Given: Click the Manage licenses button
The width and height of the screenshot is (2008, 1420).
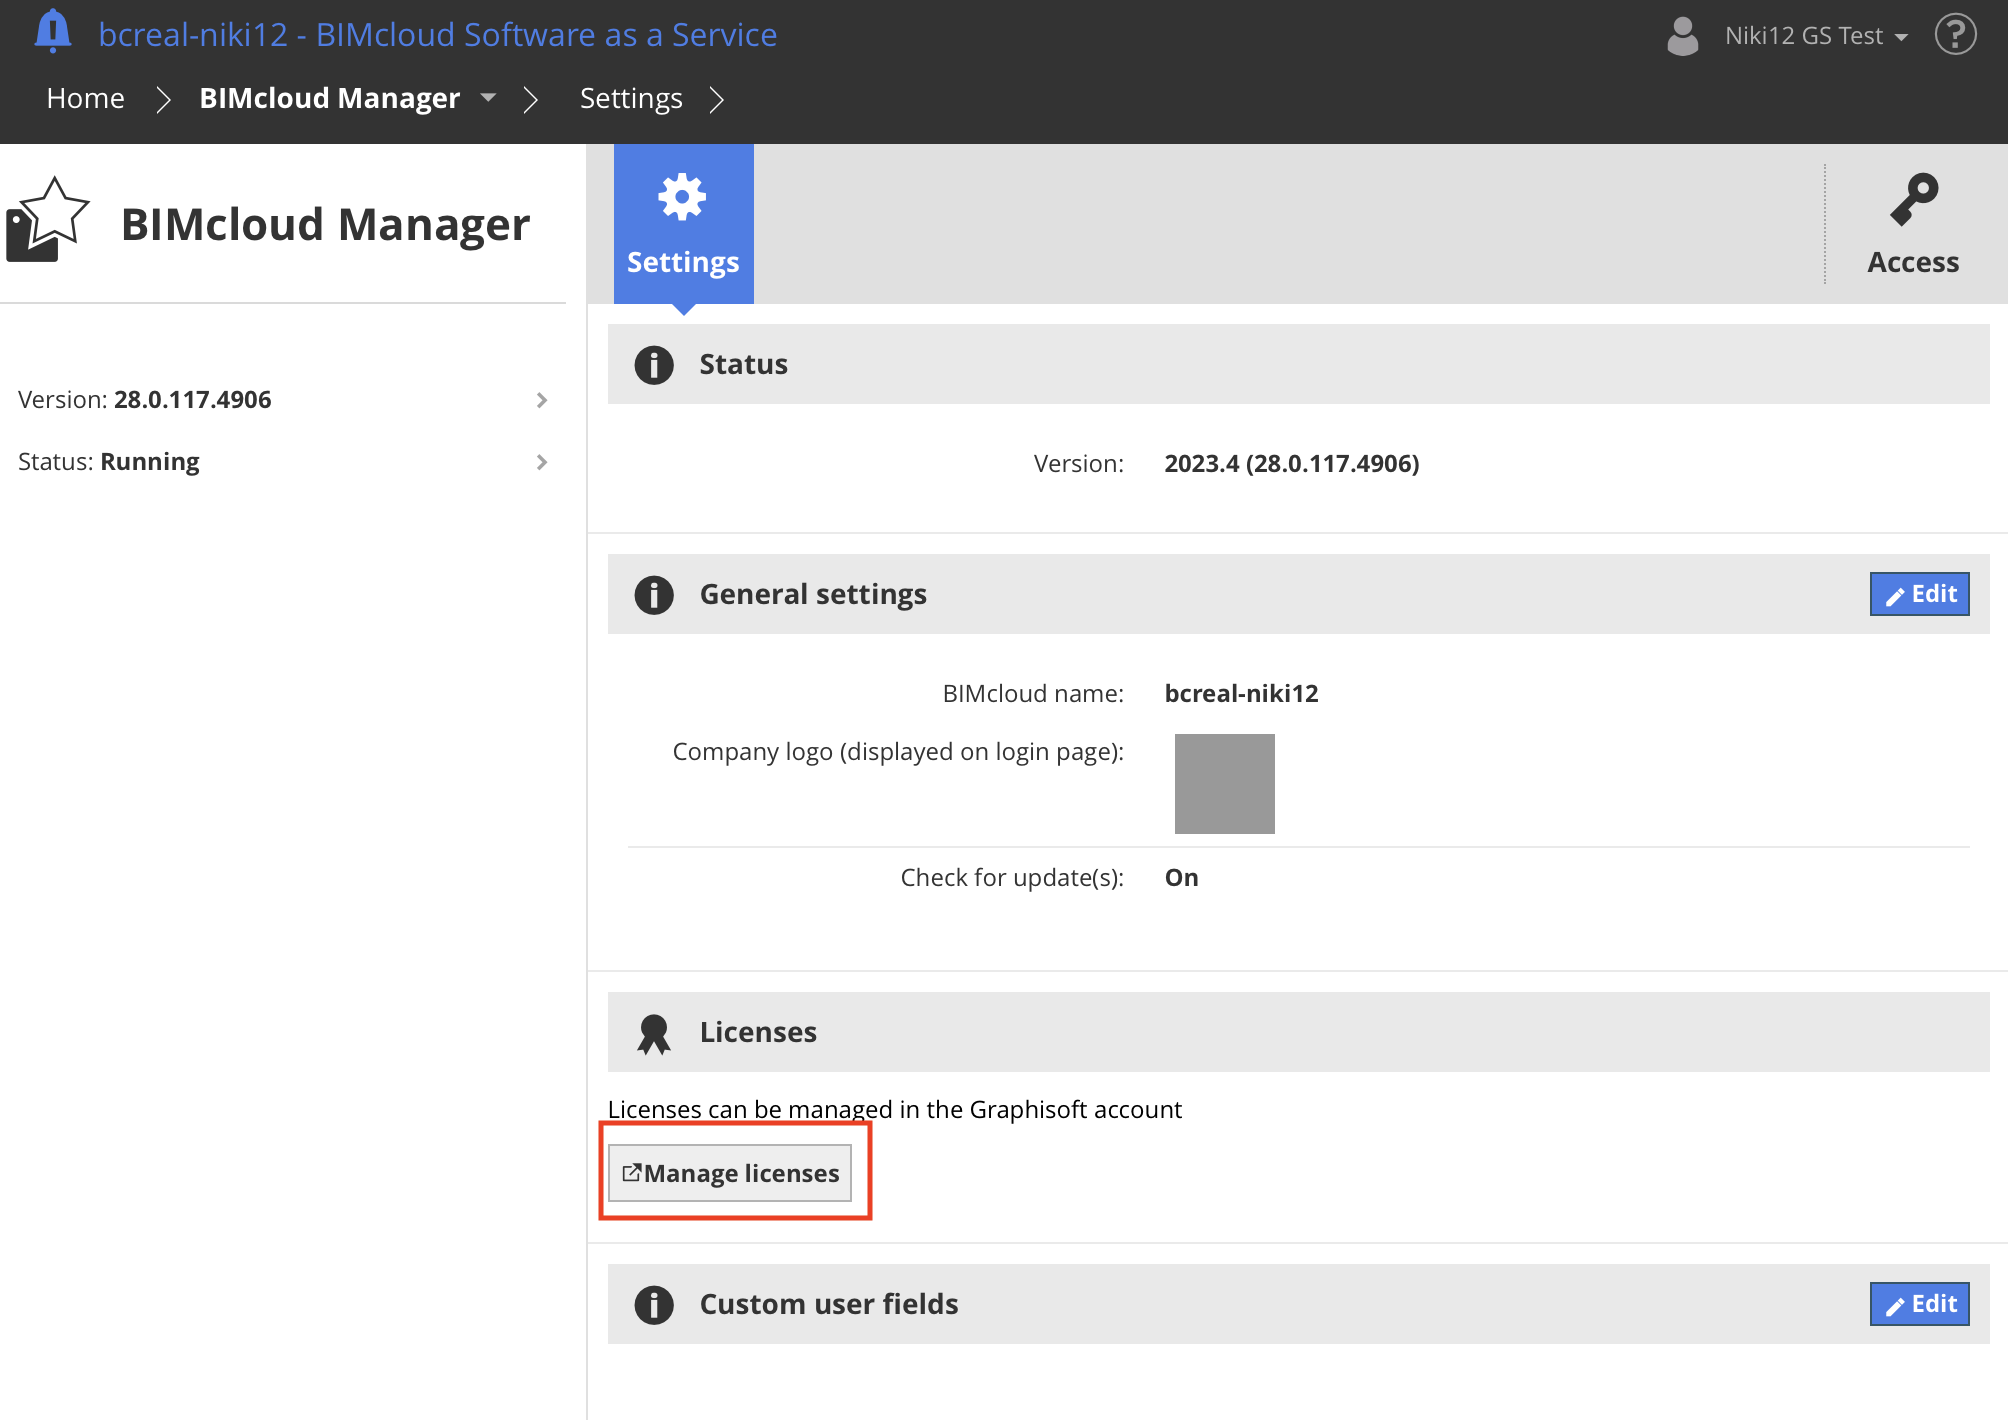Looking at the screenshot, I should click(730, 1173).
